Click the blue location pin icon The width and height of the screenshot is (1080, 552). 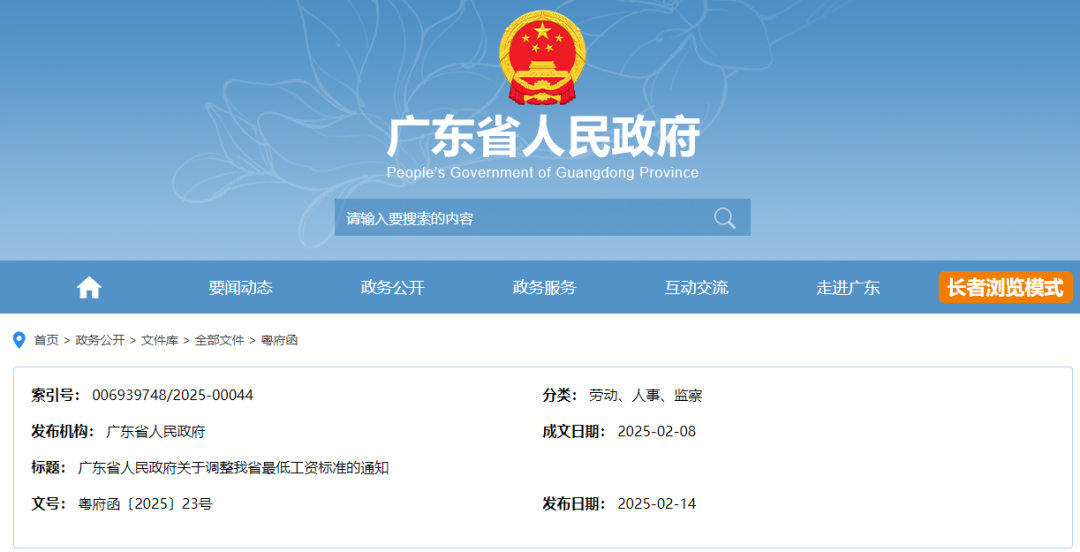pyautogui.click(x=18, y=340)
